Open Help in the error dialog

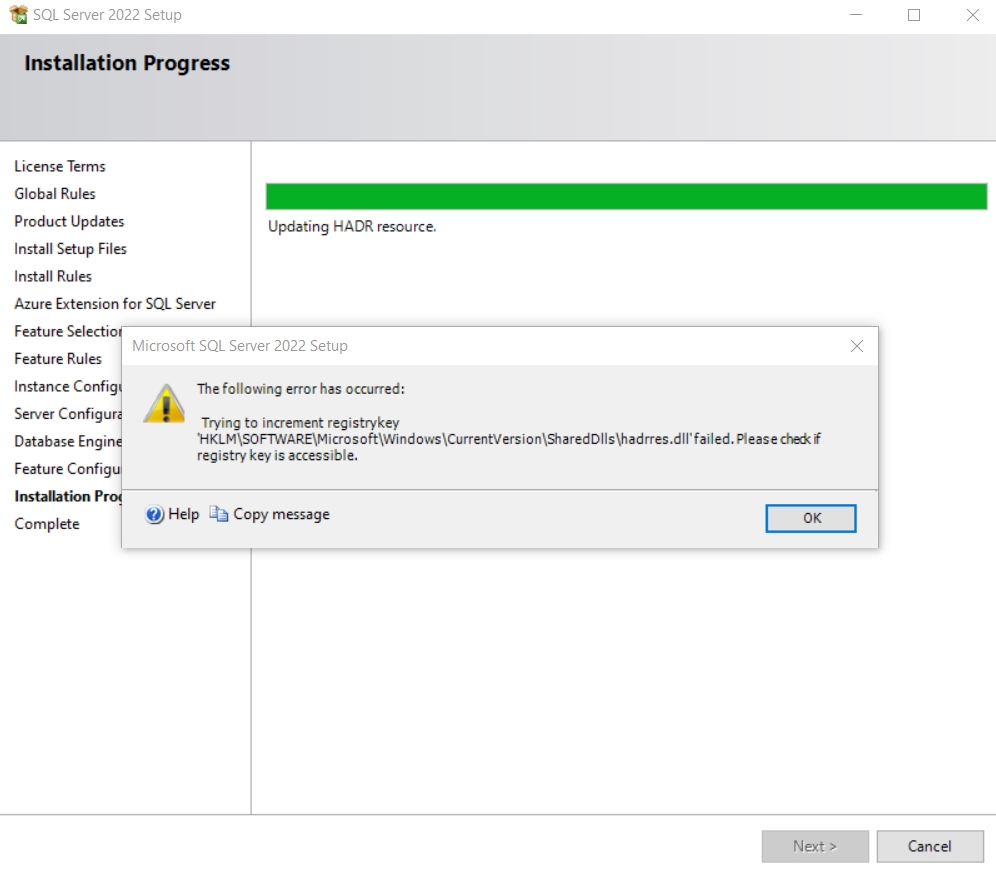(x=172, y=514)
